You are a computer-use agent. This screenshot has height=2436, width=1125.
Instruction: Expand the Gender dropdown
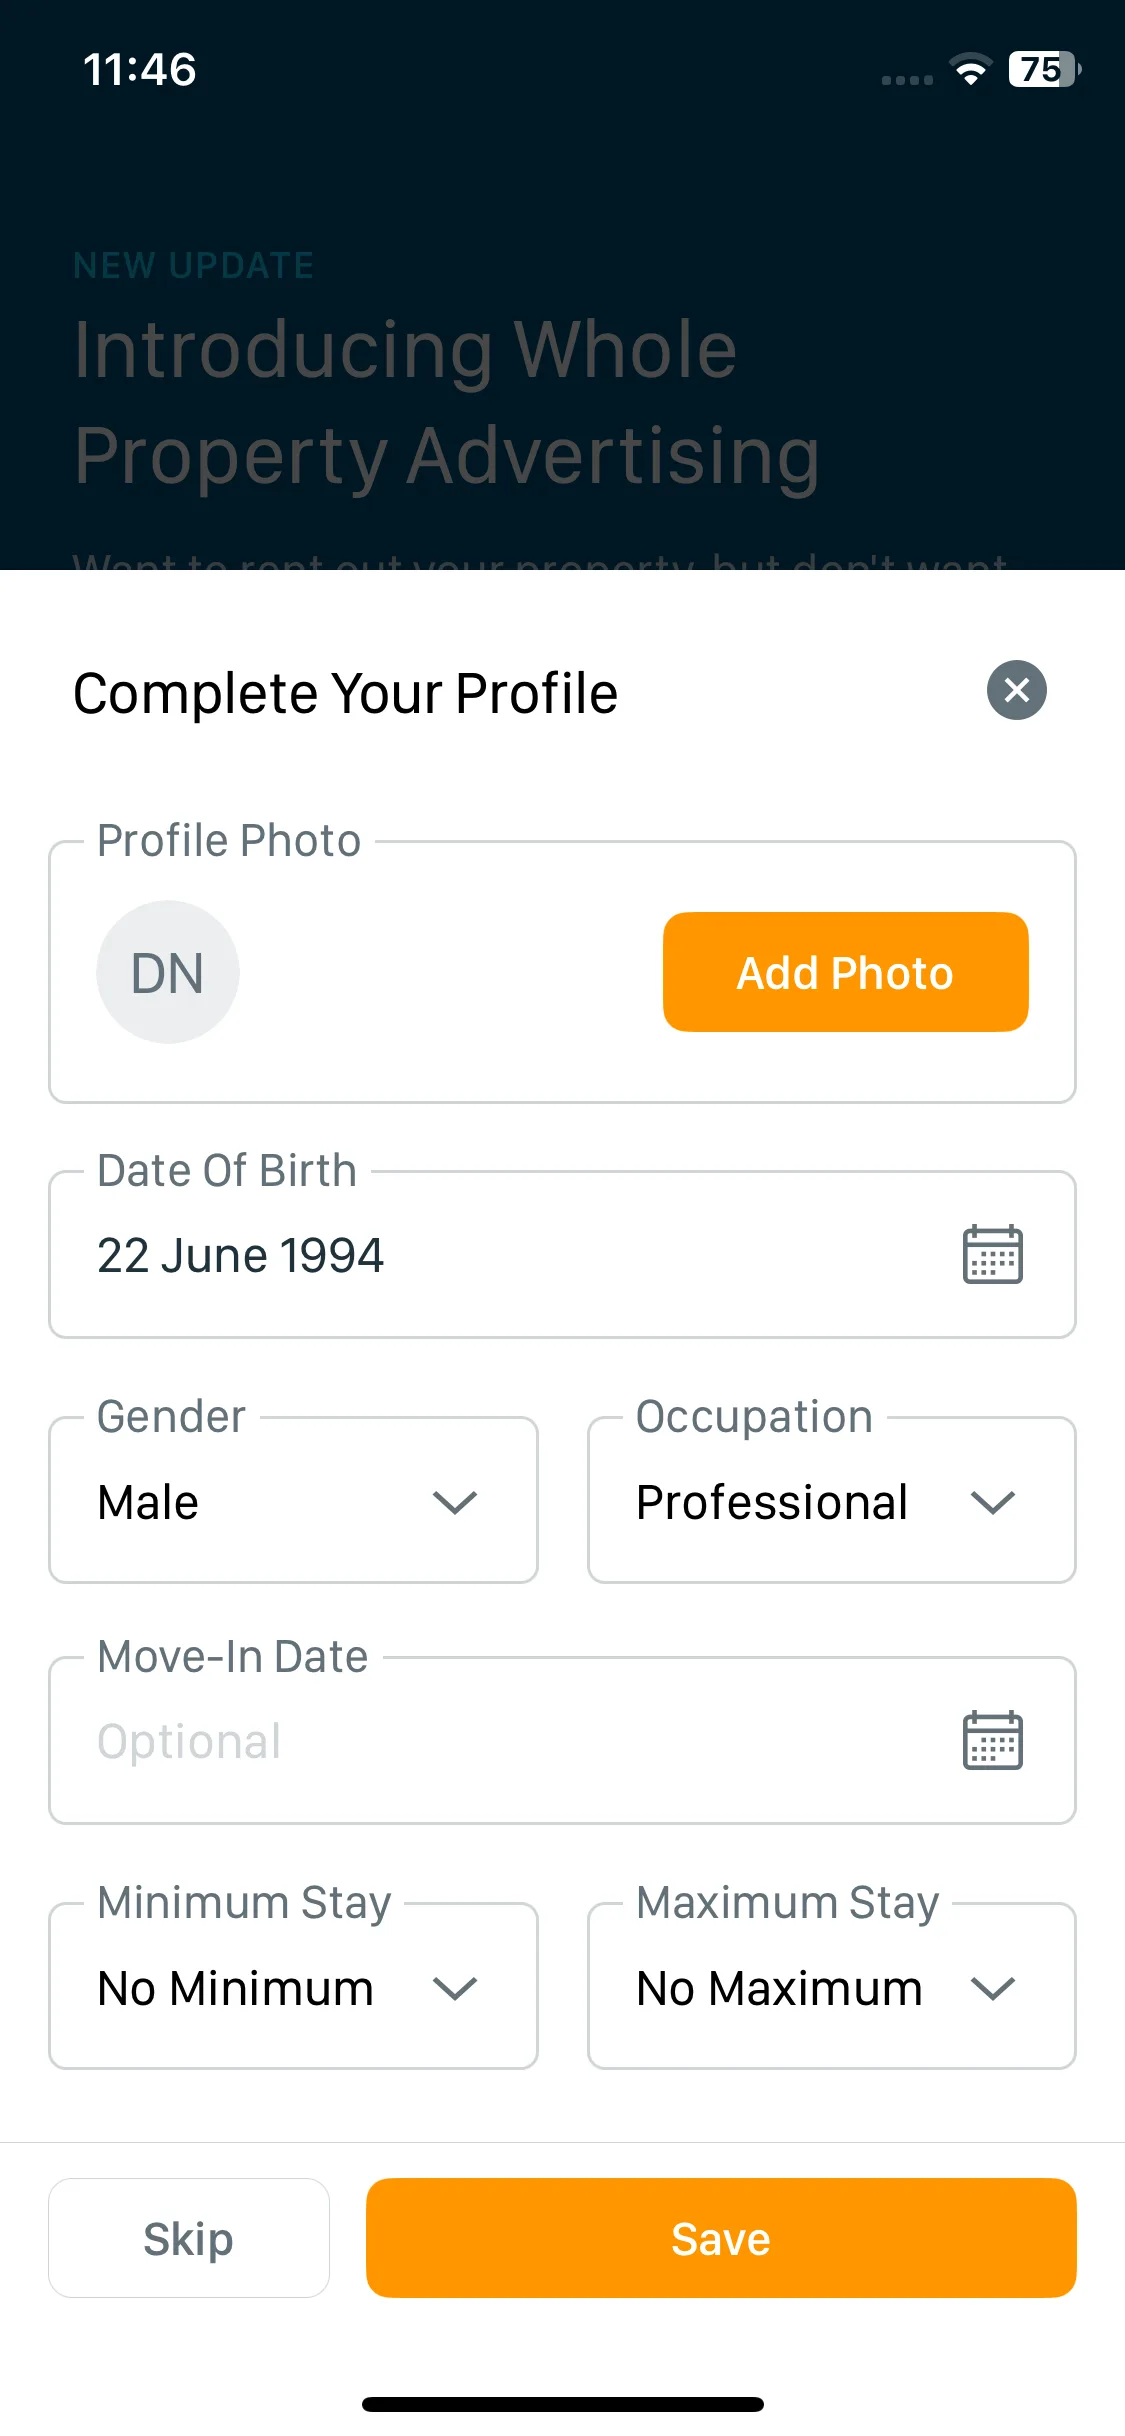click(293, 1500)
